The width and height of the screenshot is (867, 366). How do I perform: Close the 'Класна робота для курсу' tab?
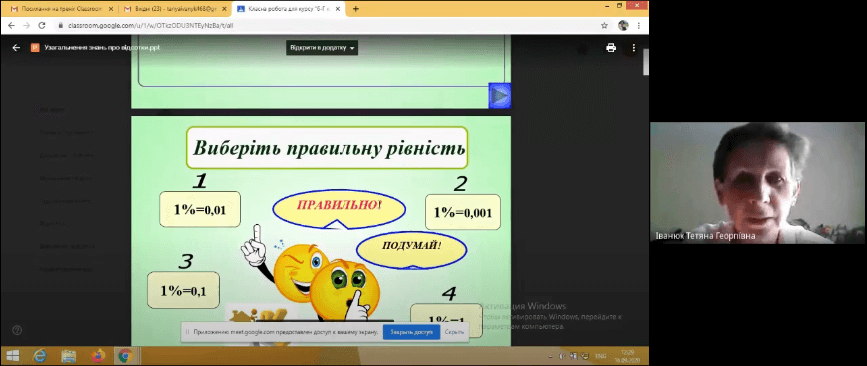tap(338, 9)
